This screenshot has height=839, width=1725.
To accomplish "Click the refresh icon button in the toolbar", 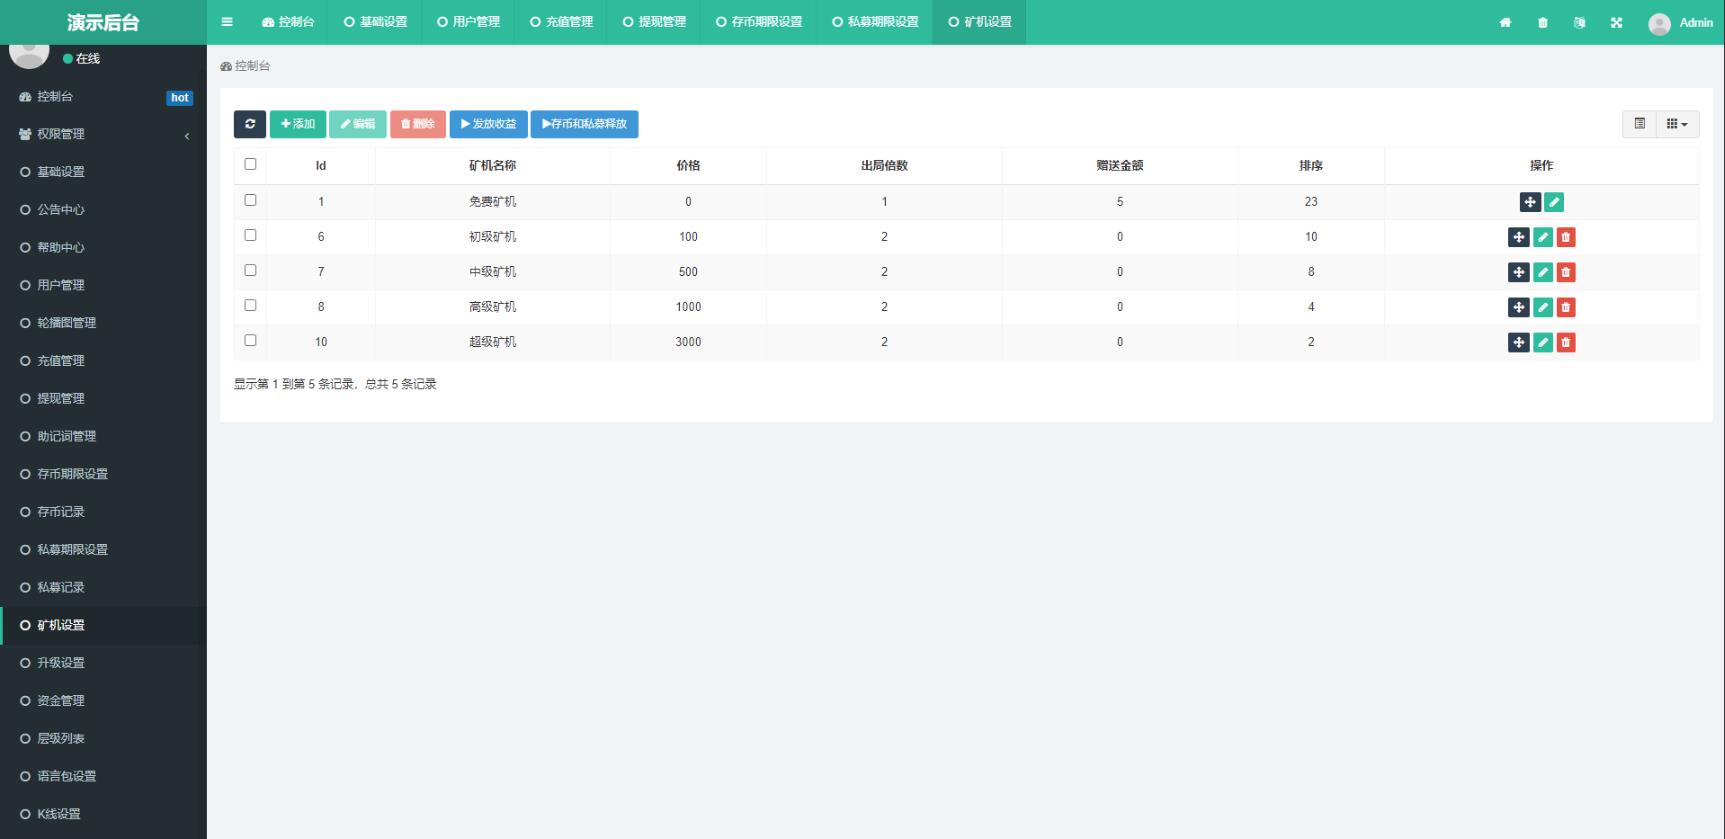I will point(250,124).
